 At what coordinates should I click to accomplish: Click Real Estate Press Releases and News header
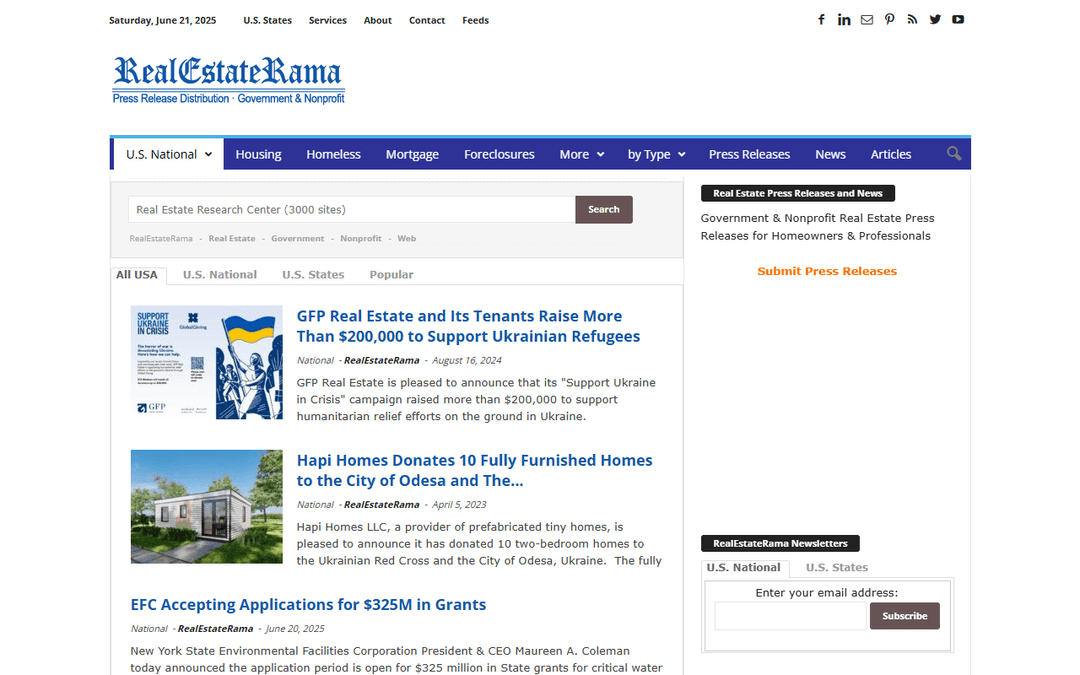[x=798, y=194]
